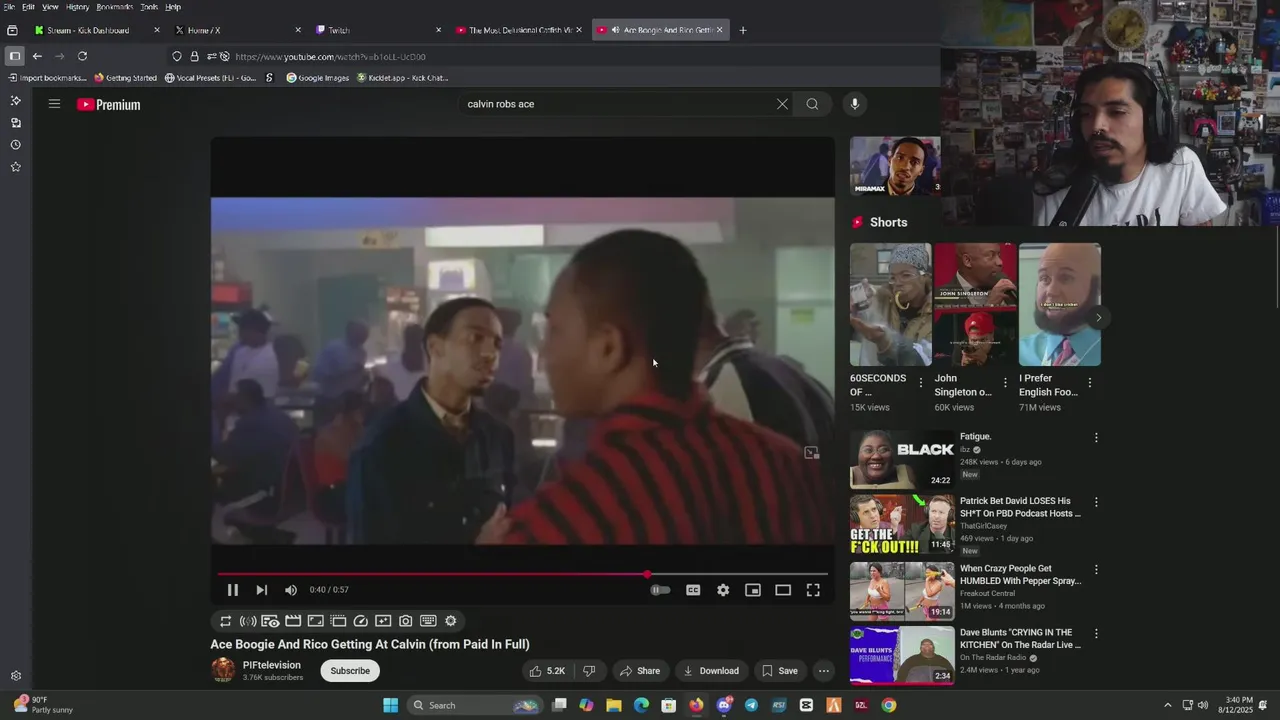Click the sound boost icon under player

click(x=248, y=621)
